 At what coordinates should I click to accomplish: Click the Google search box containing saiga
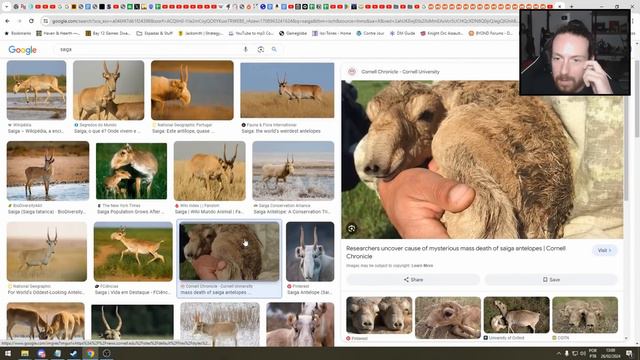(149, 49)
